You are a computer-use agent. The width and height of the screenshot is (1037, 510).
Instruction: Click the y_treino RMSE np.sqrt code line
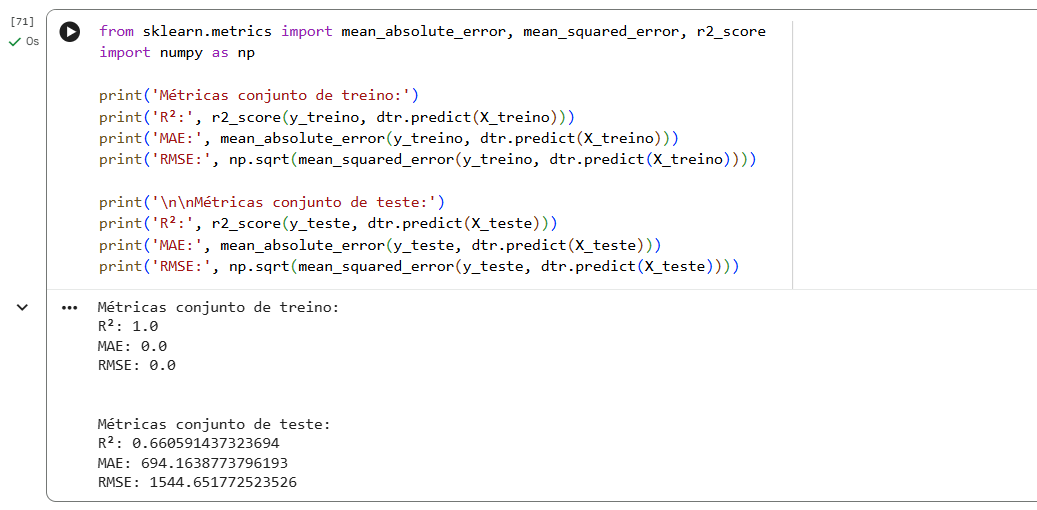point(427,159)
